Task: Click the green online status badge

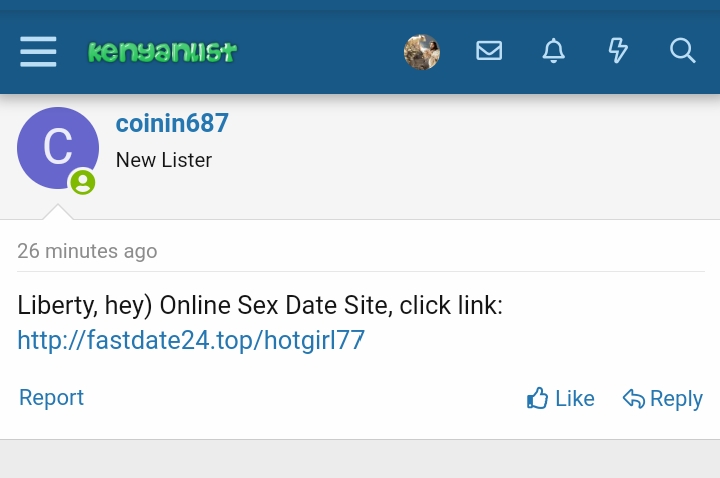Action: [x=83, y=182]
